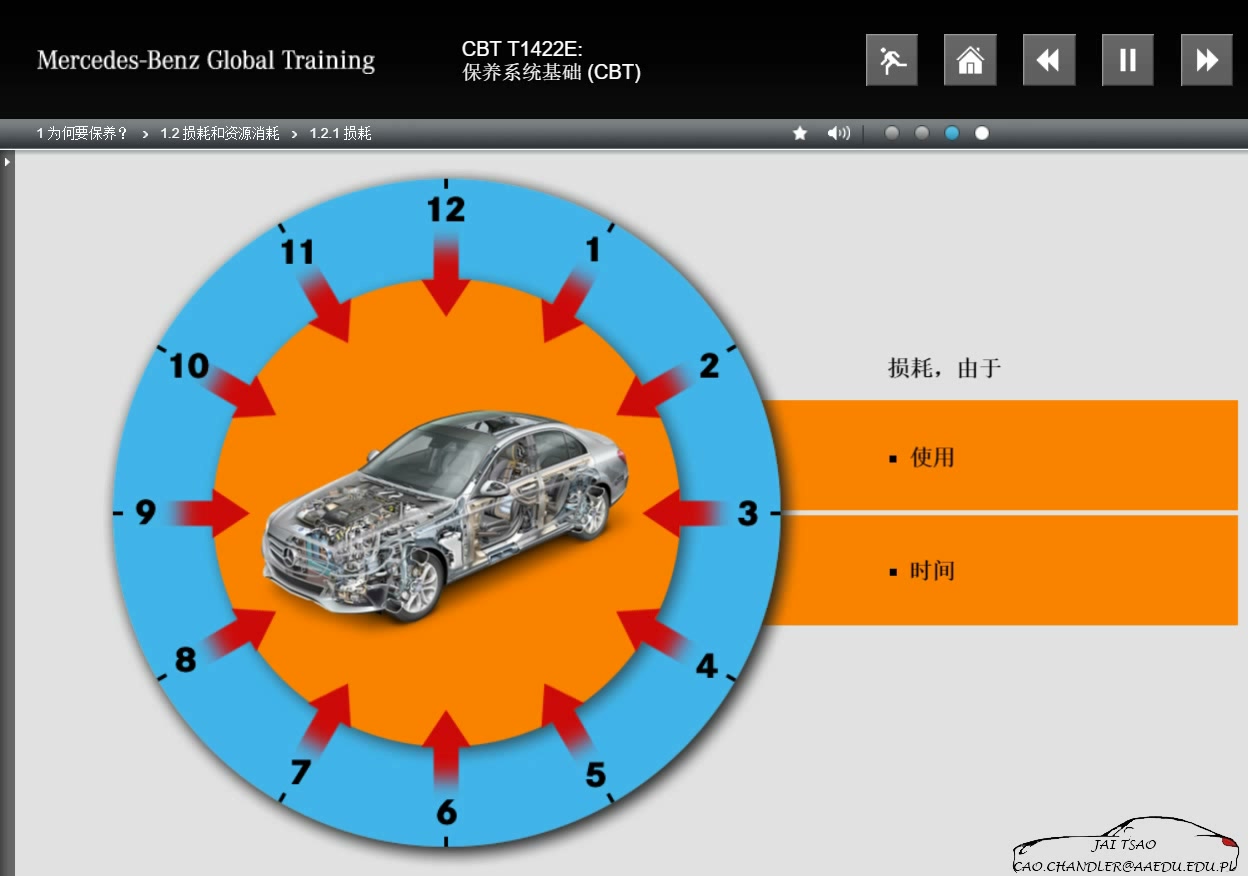Click the clock number 1
The width and height of the screenshot is (1248, 876).
pyautogui.click(x=593, y=249)
